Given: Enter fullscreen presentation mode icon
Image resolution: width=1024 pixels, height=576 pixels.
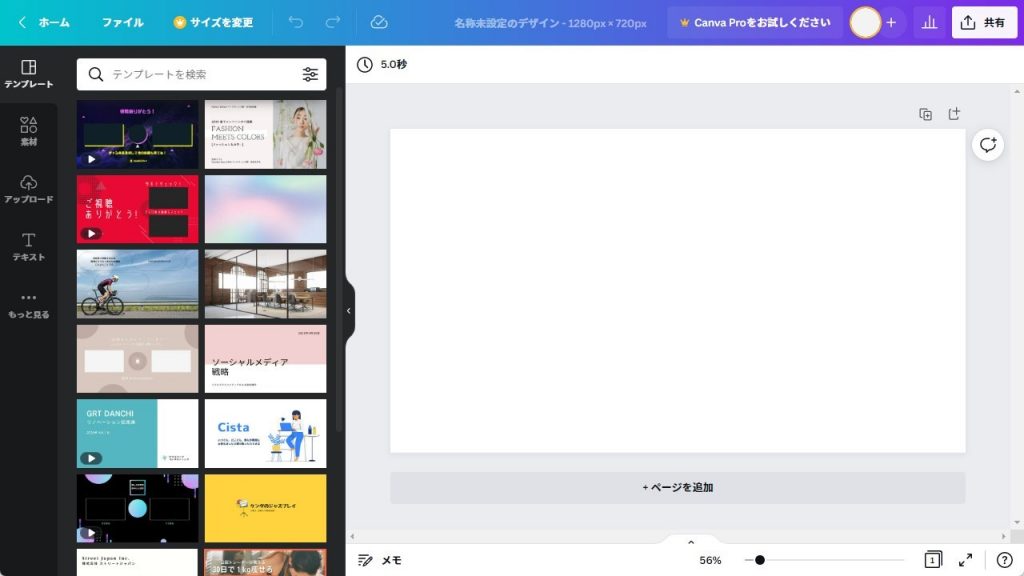Looking at the screenshot, I should pos(965,560).
